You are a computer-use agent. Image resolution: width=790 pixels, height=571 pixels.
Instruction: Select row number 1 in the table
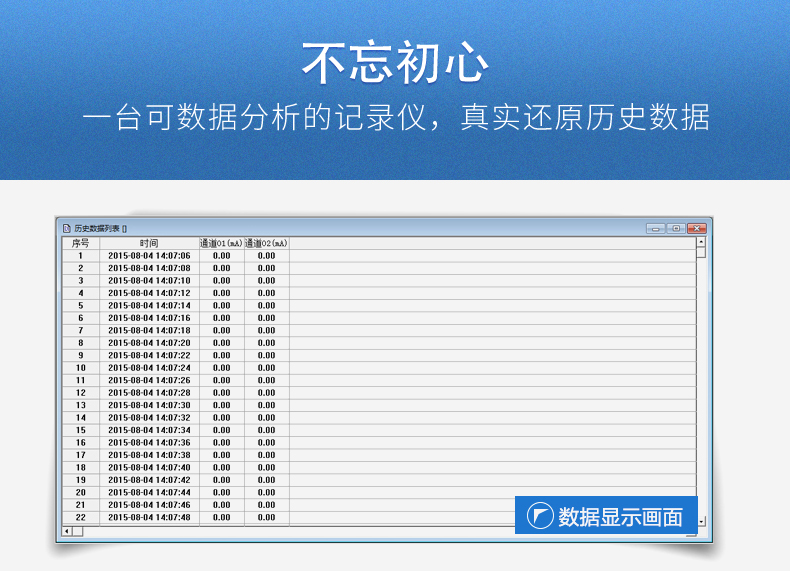[81, 256]
